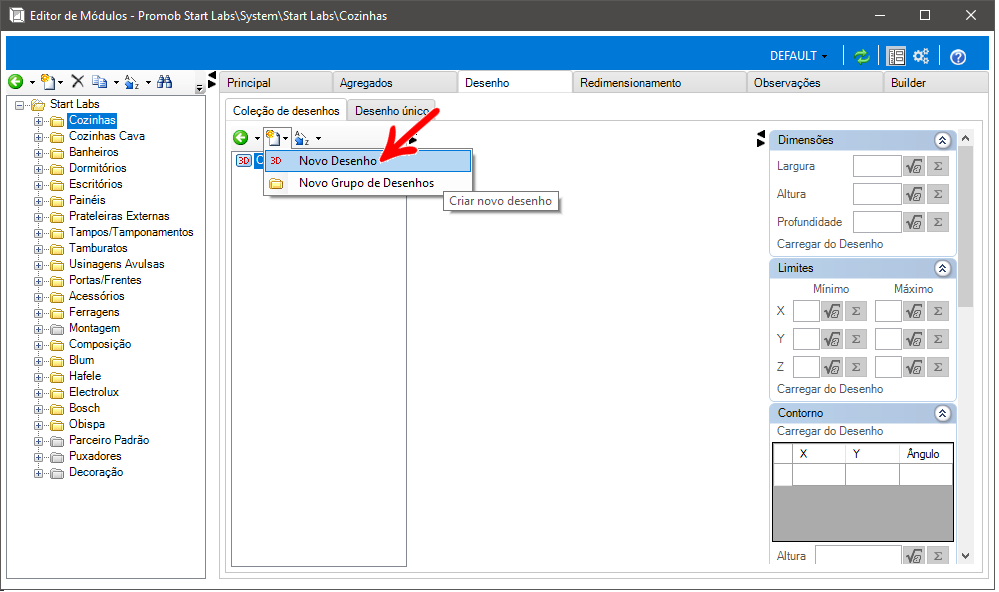Collapse the Dimensões panel

click(942, 140)
